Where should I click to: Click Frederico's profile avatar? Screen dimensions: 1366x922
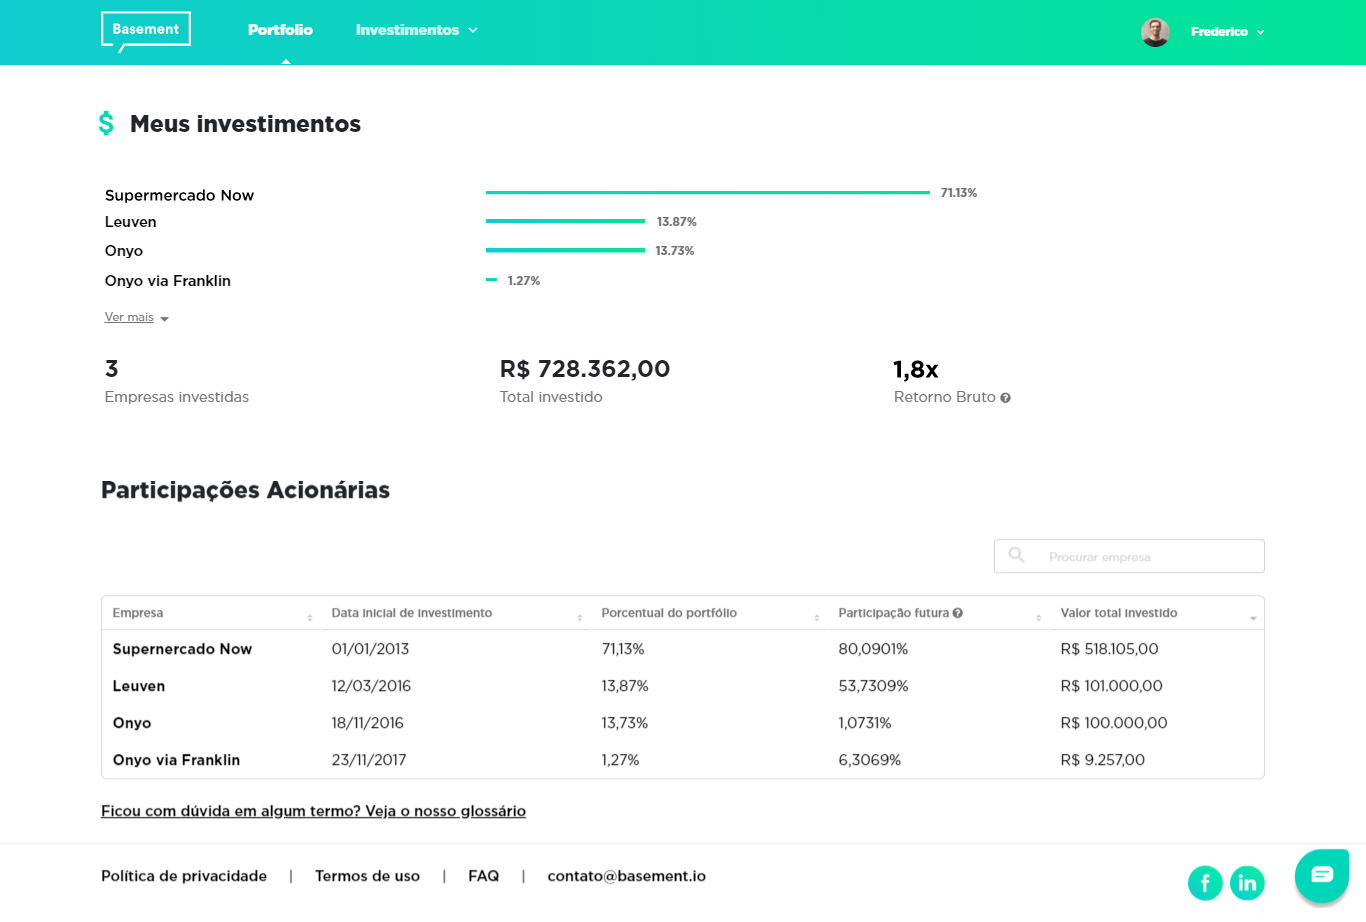(x=1155, y=32)
